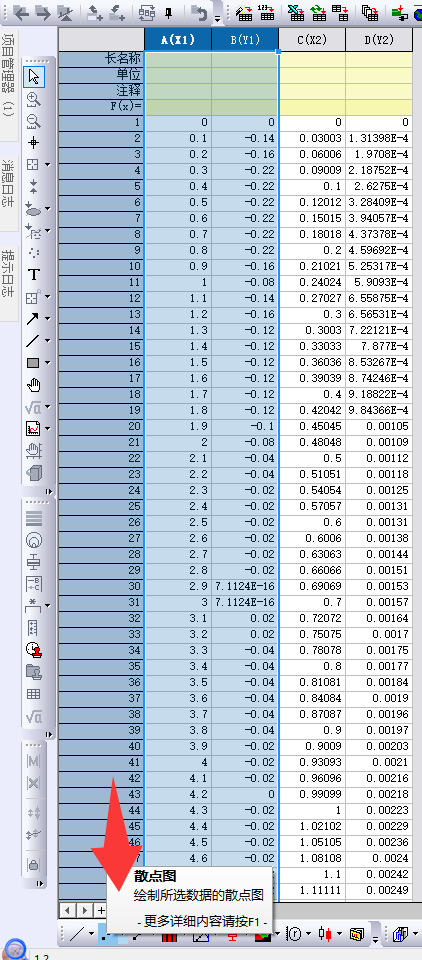This screenshot has width=422, height=960.
Task: Click the pin toolbar icon
Action: [170, 11]
